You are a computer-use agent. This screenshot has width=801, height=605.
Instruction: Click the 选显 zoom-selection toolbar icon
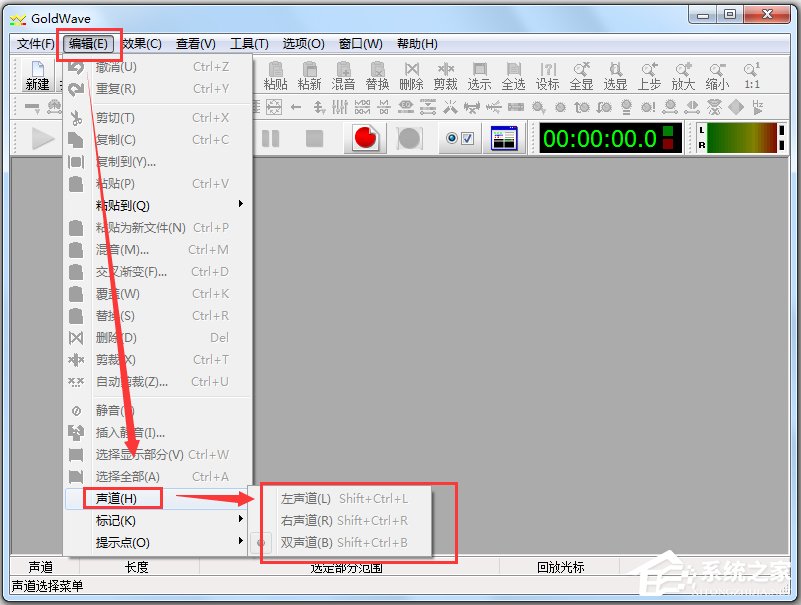click(615, 75)
